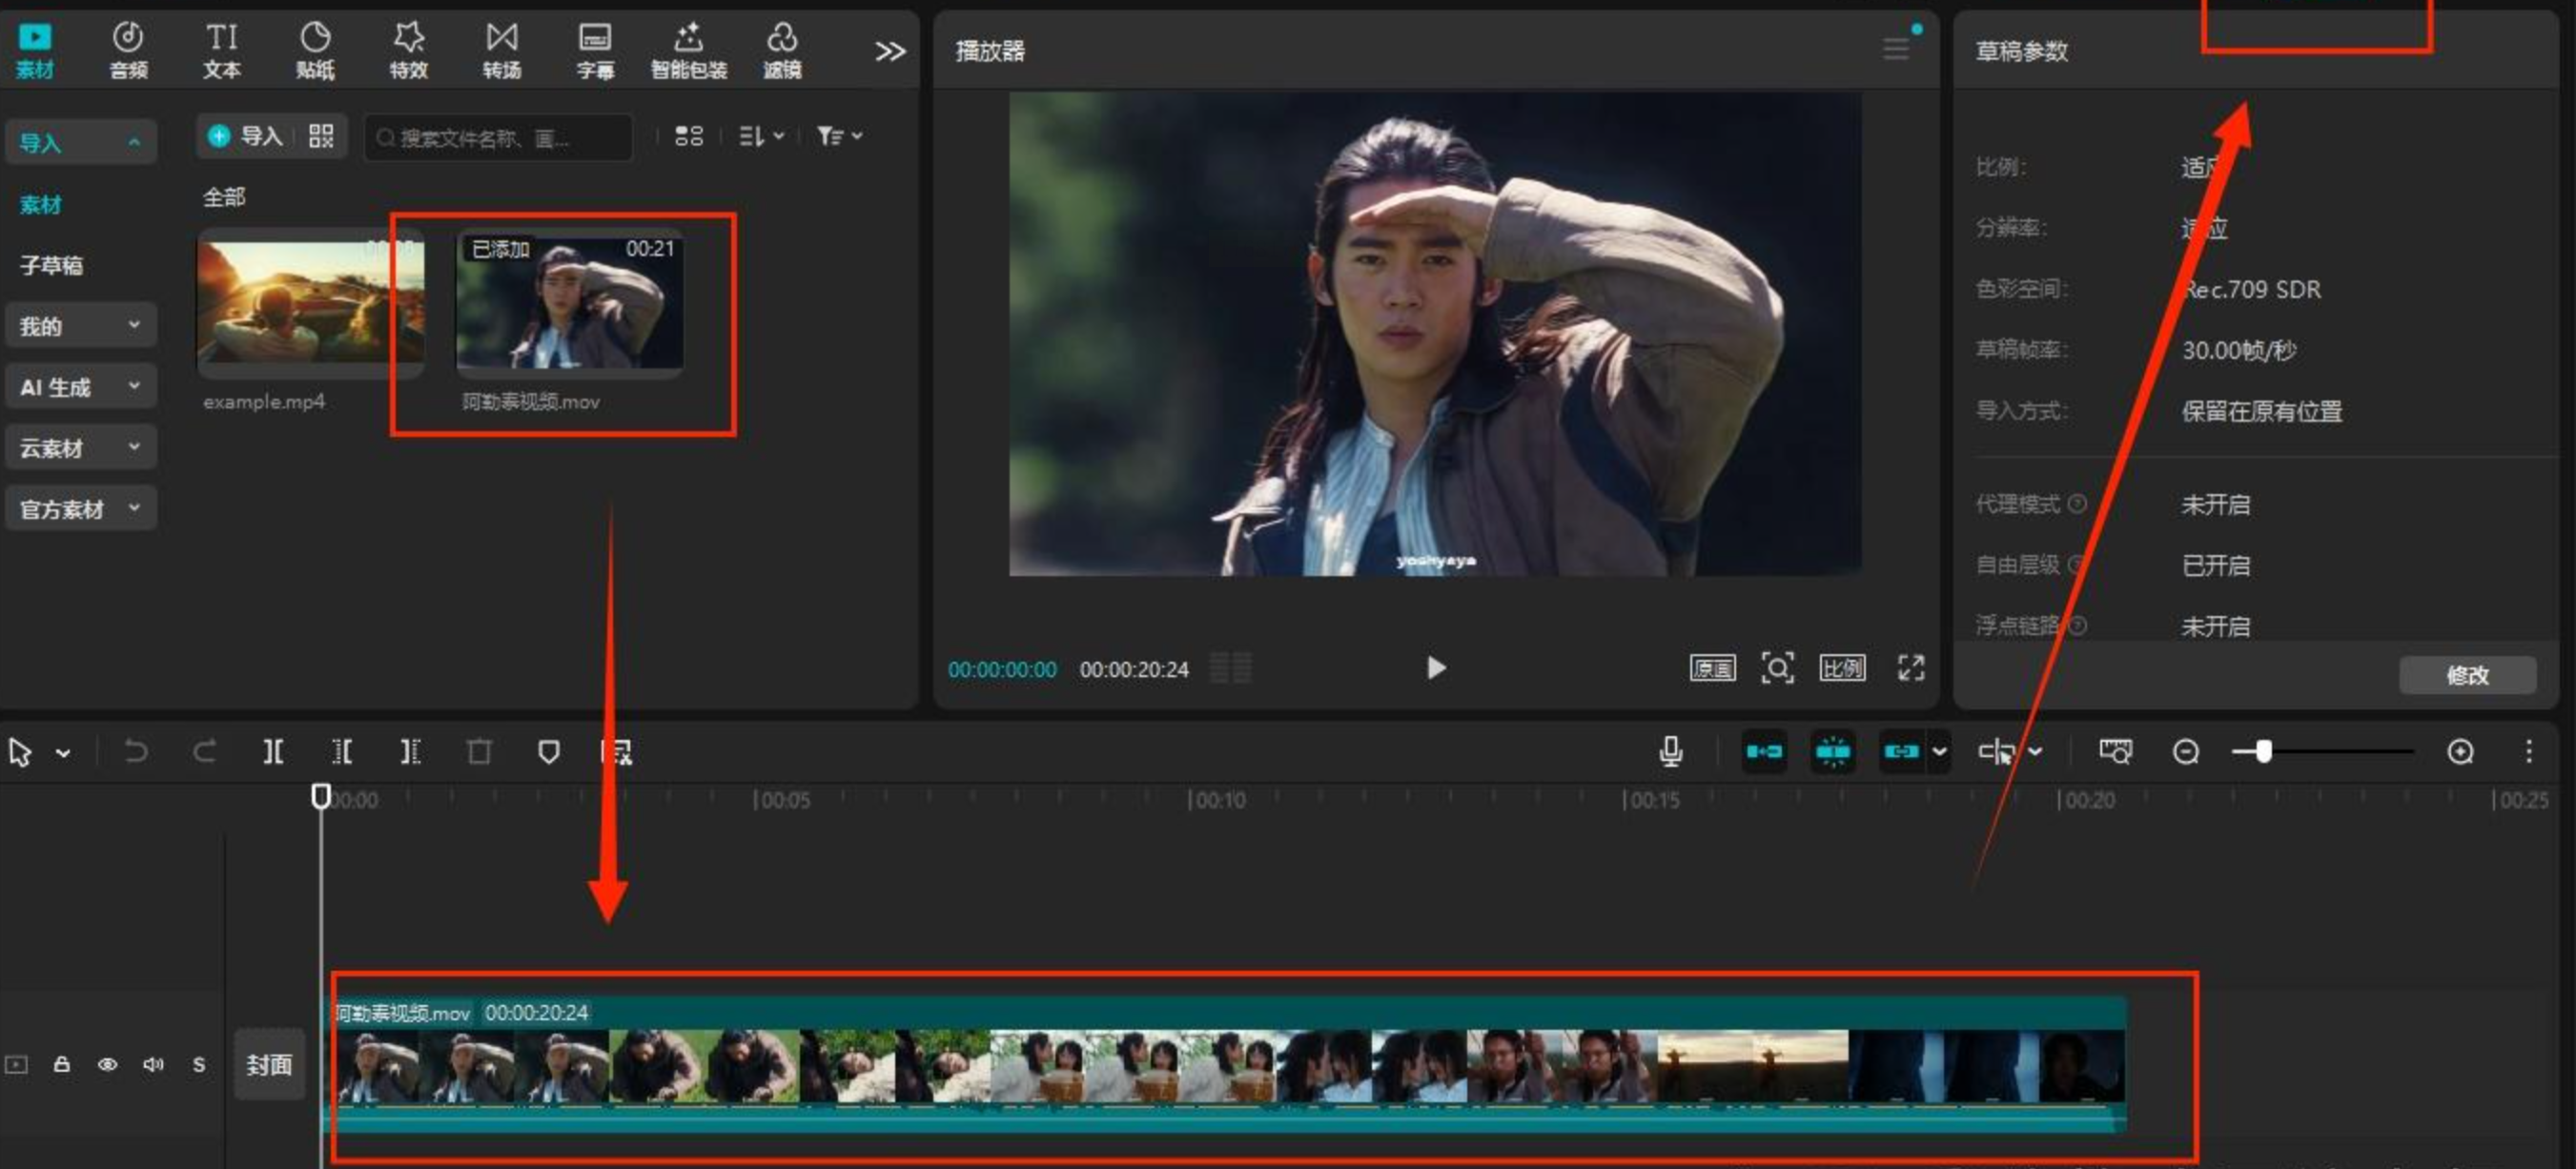Click the 修改 button
Screen dimensions: 2576x1169
pos(2466,675)
